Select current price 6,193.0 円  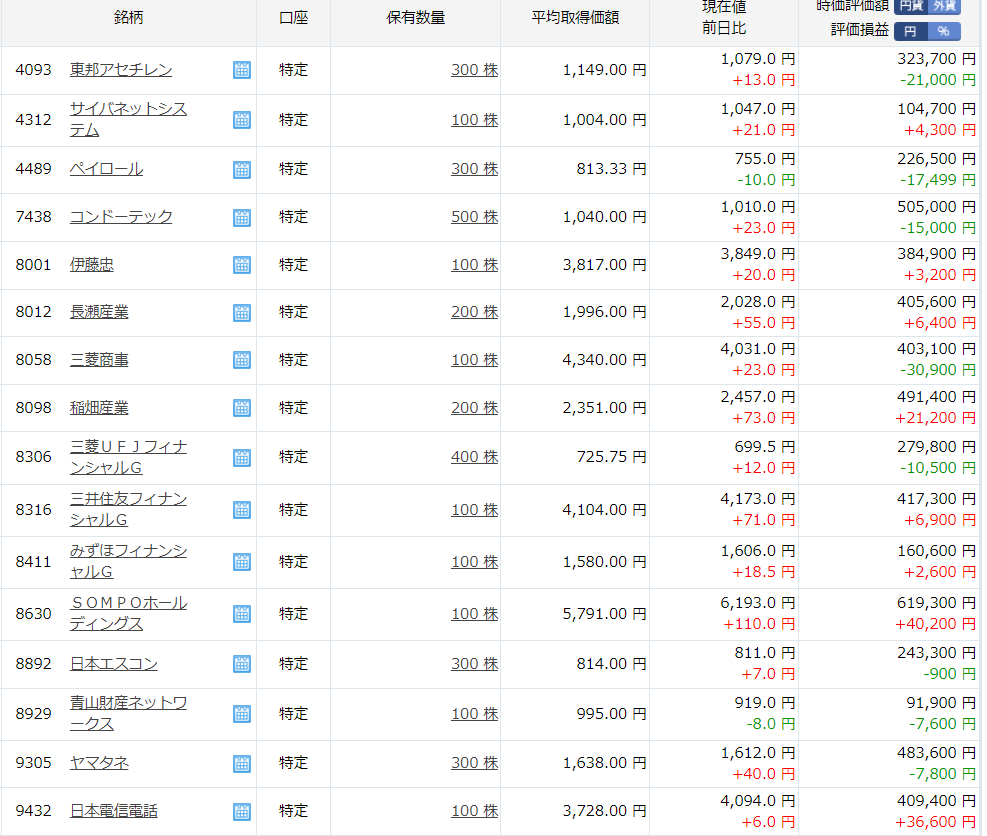tap(758, 603)
